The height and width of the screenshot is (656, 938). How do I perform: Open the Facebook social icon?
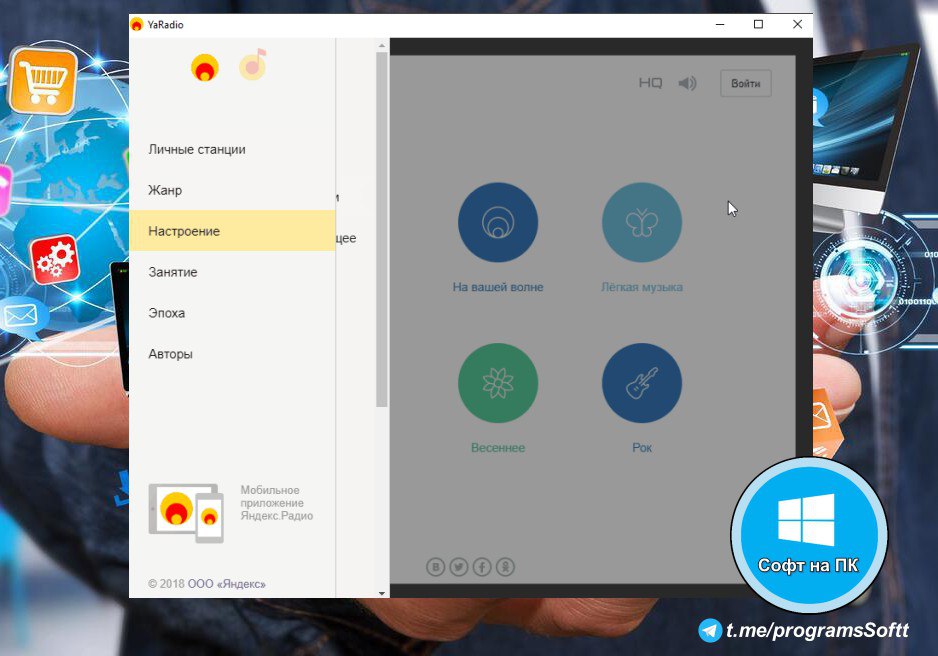pyautogui.click(x=482, y=567)
